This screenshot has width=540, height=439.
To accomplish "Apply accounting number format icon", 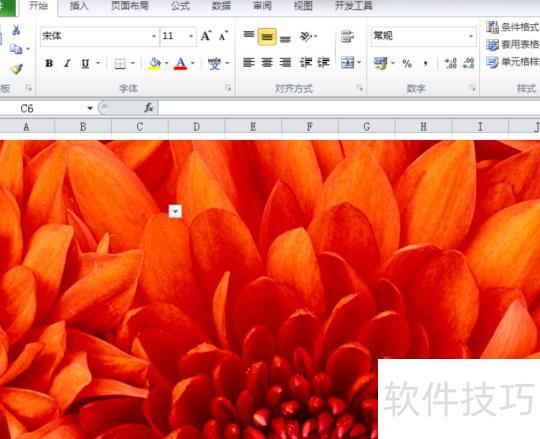I will 381,63.
